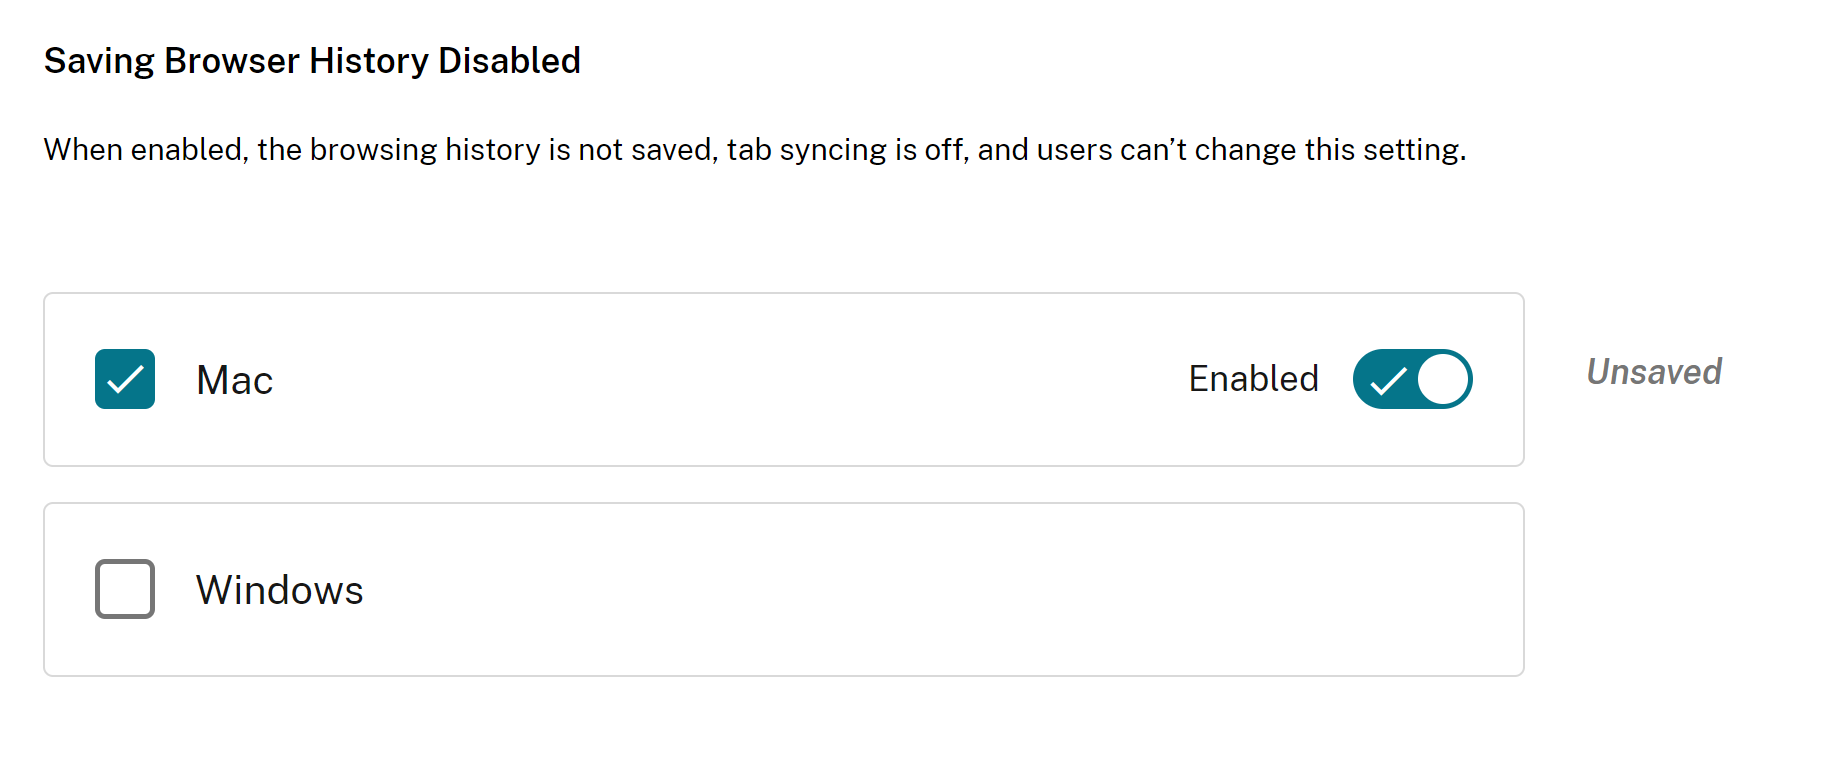Image resolution: width=1837 pixels, height=767 pixels.
Task: Click the Windows platform label
Action: point(279,590)
